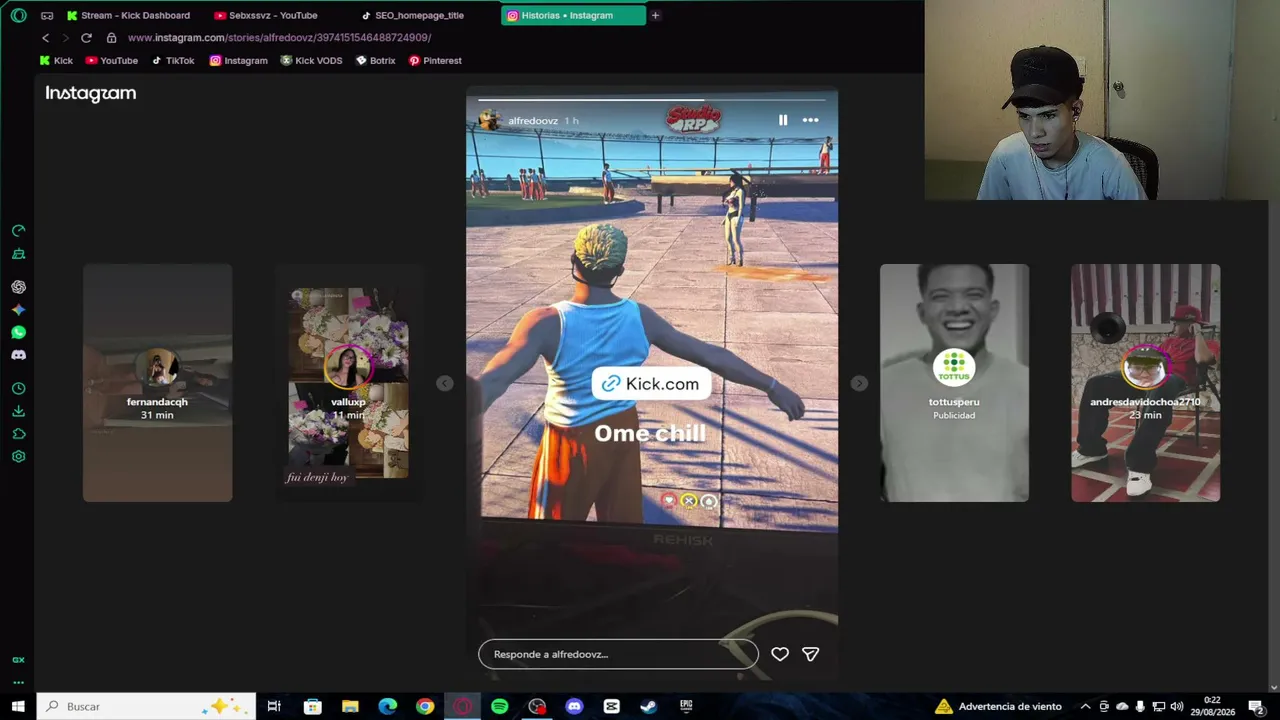The image size is (1280, 720).
Task: Open the Instagram bookmark
Action: 238,61
